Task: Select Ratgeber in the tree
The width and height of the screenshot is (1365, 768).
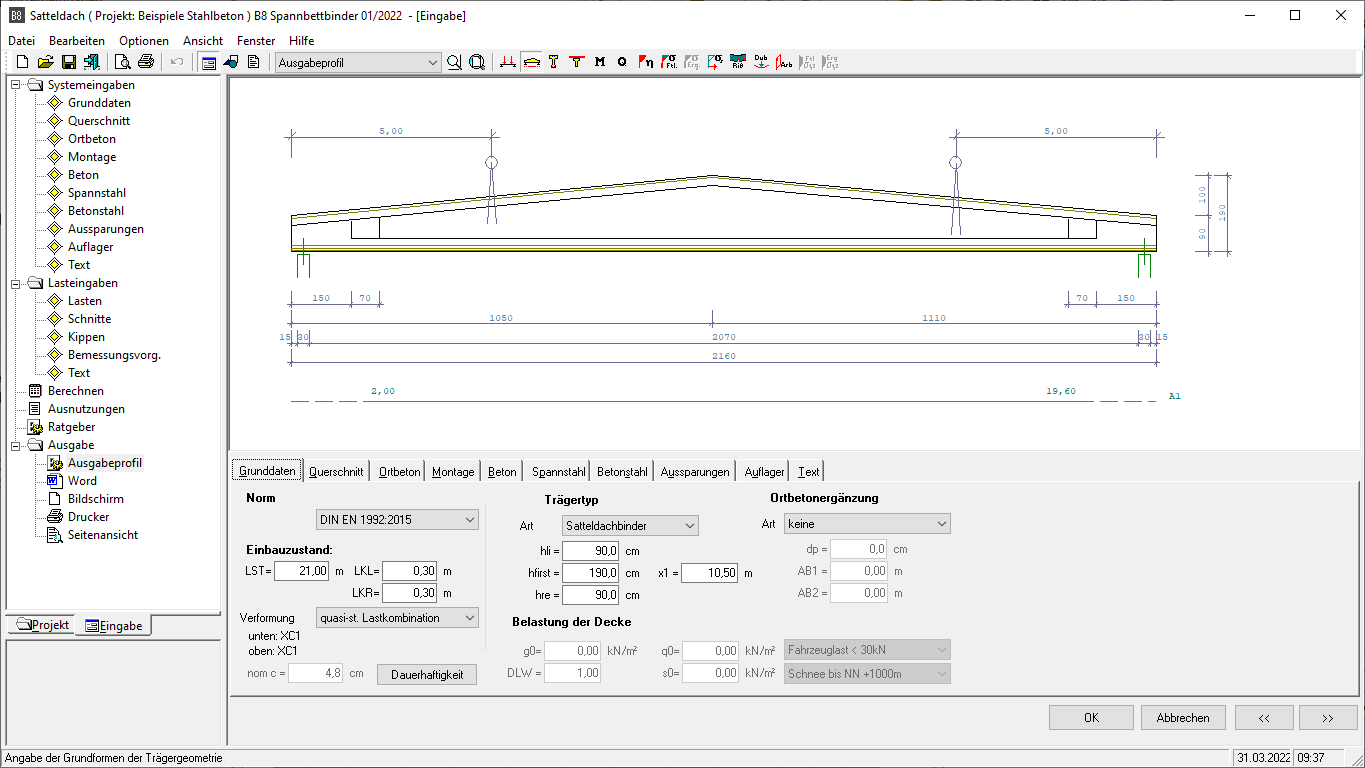Action: tap(73, 427)
